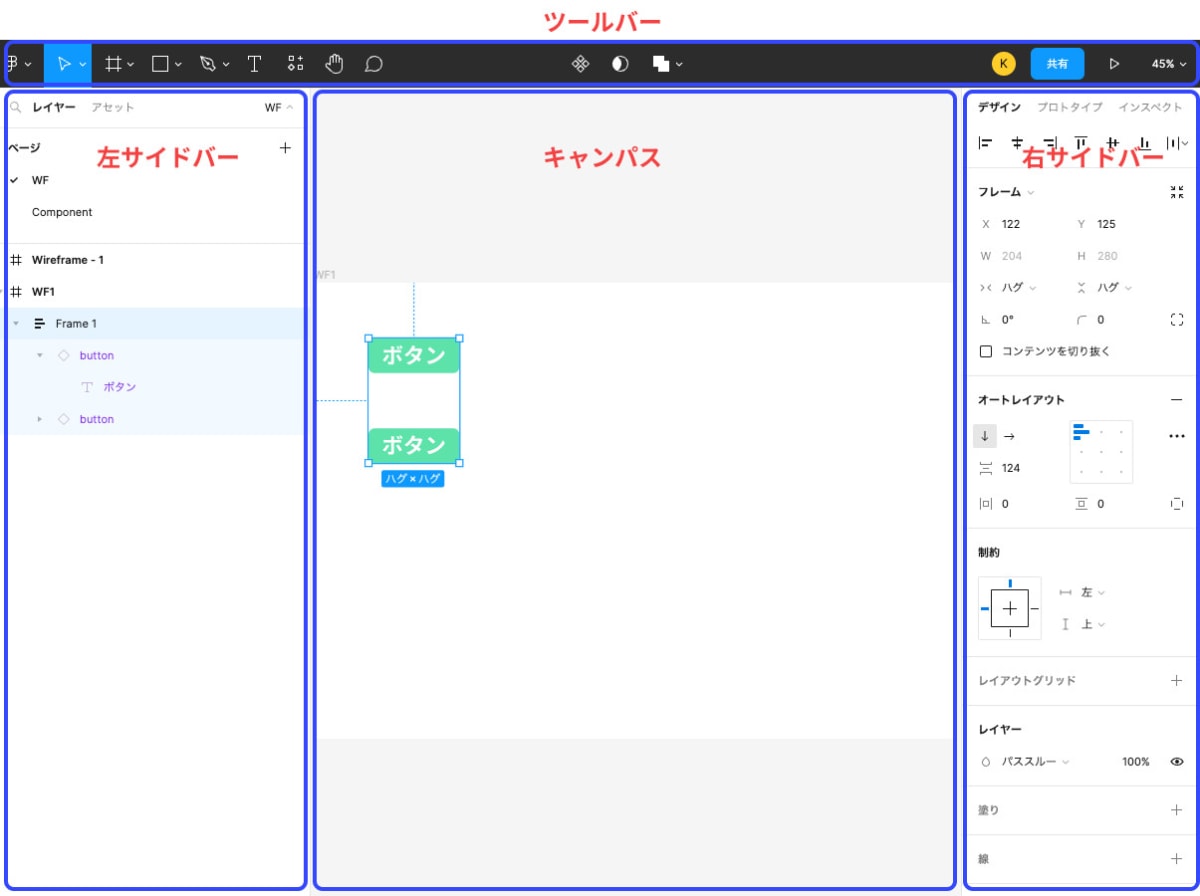Toggle layer visibility eye icon
Viewport: 1200px width, 896px height.
point(1176,761)
